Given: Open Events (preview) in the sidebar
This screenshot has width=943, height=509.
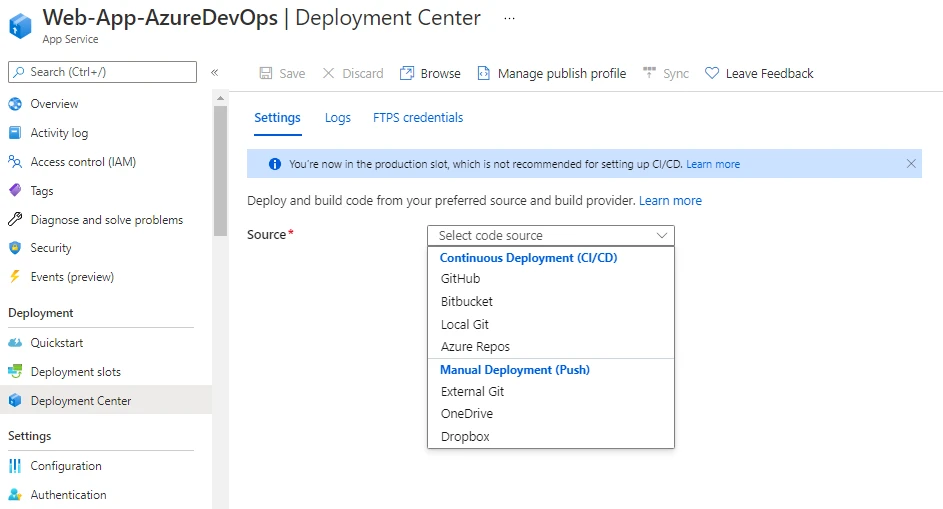Looking at the screenshot, I should (72, 277).
